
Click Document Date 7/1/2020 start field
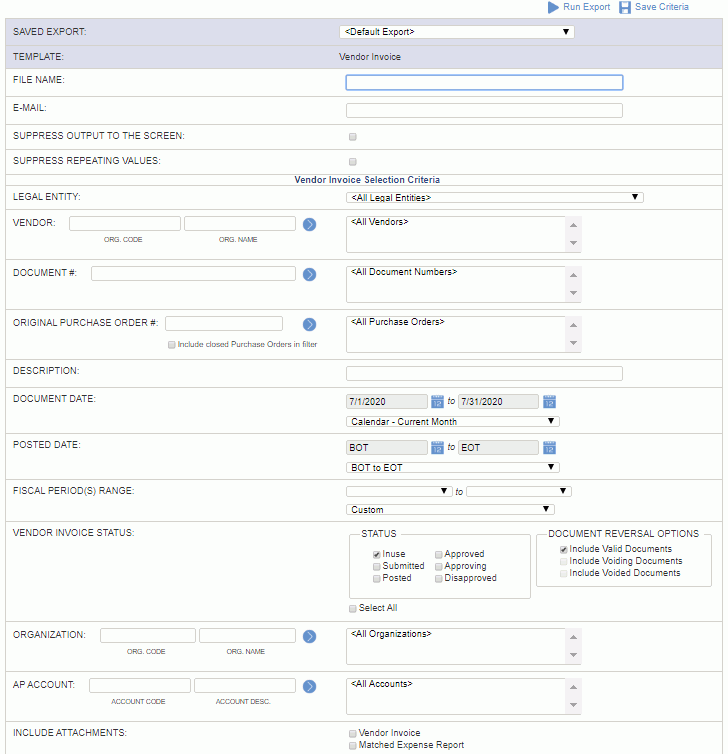(387, 402)
